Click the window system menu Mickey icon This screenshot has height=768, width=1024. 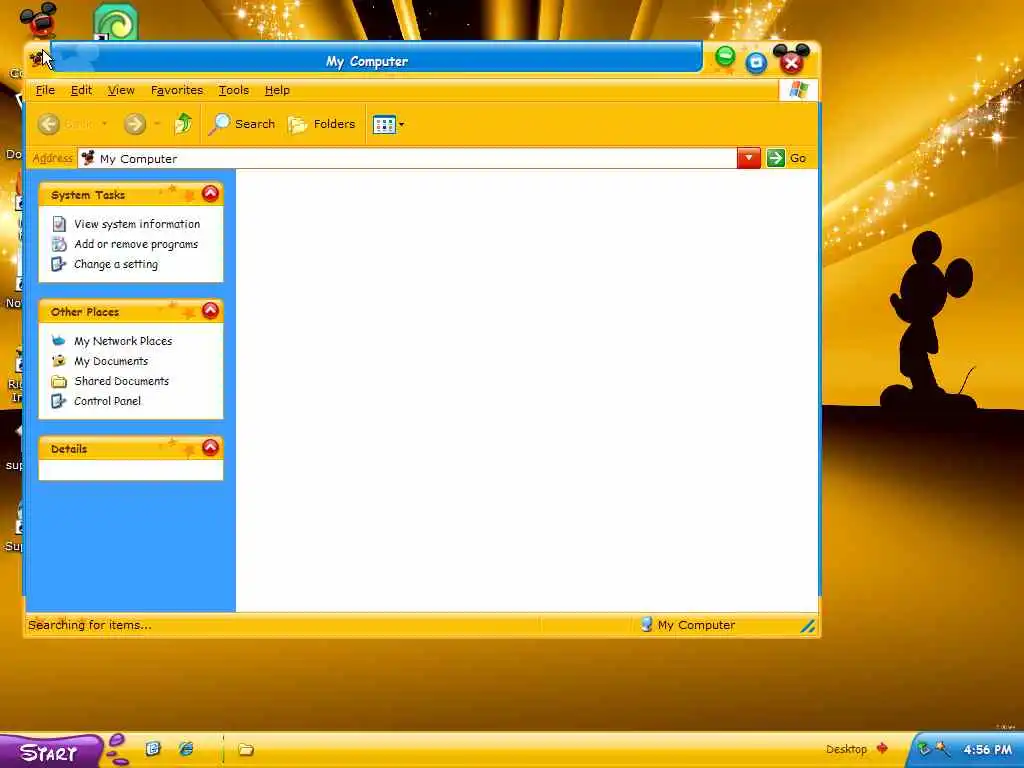point(37,61)
